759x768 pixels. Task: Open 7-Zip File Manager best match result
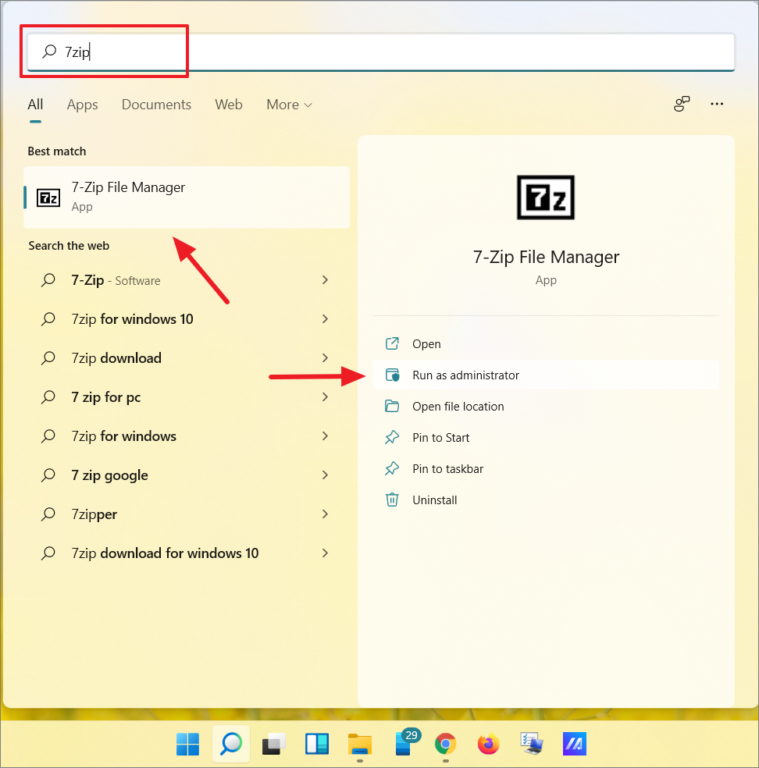[187, 197]
